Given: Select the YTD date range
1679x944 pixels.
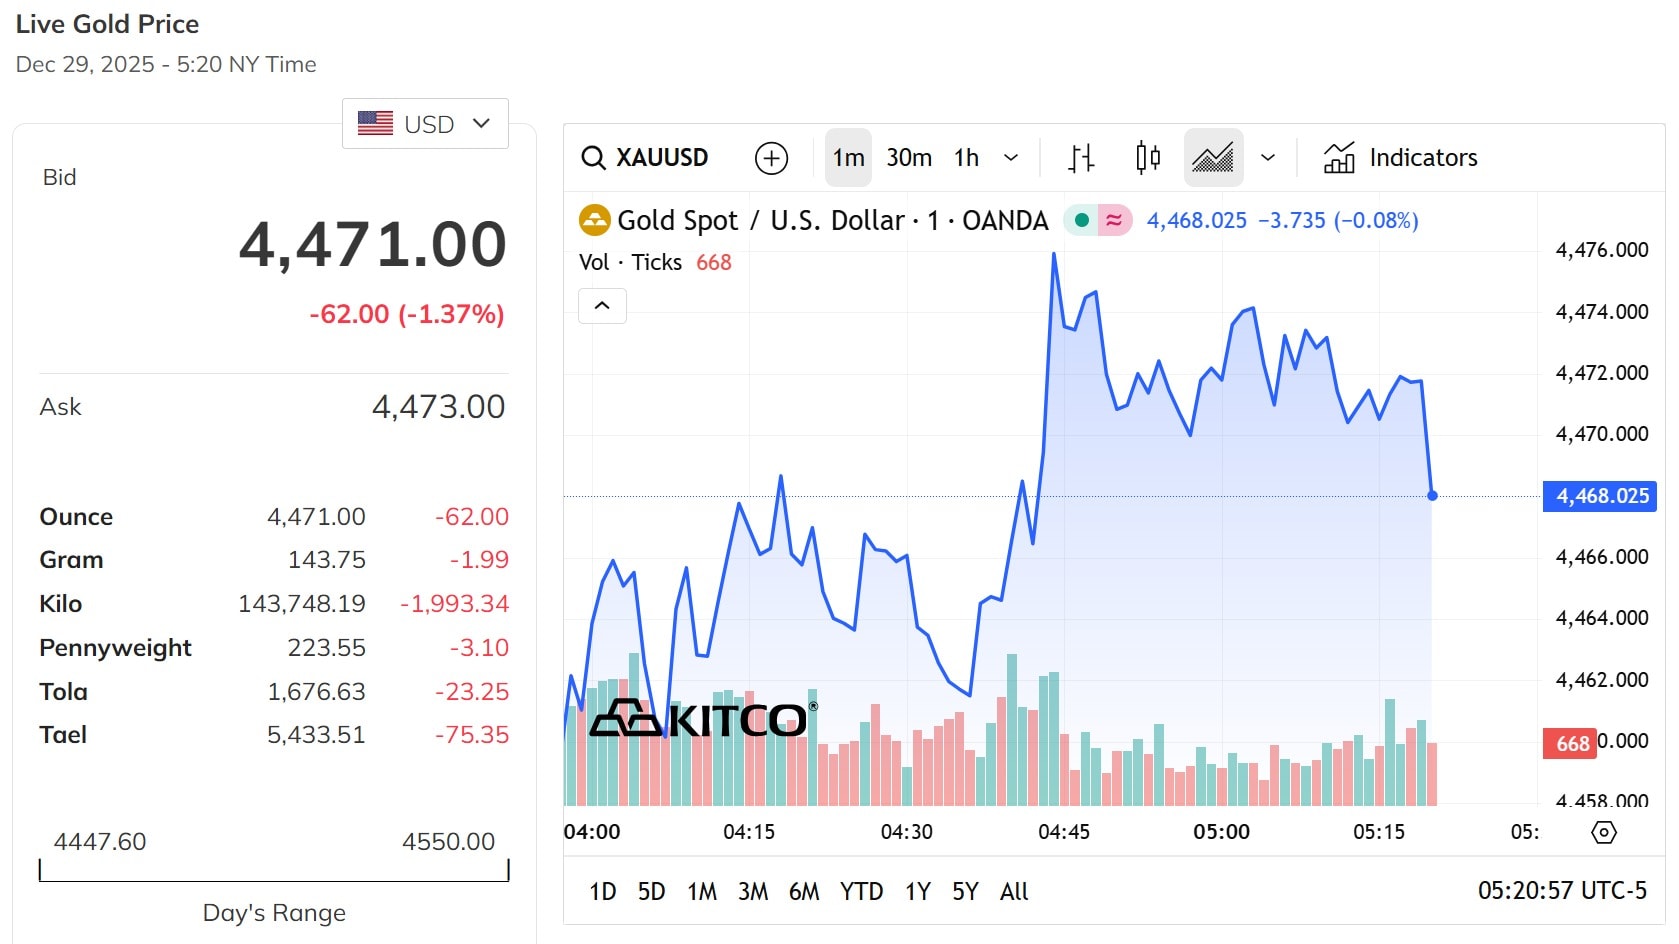Looking at the screenshot, I should pyautogui.click(x=861, y=891).
